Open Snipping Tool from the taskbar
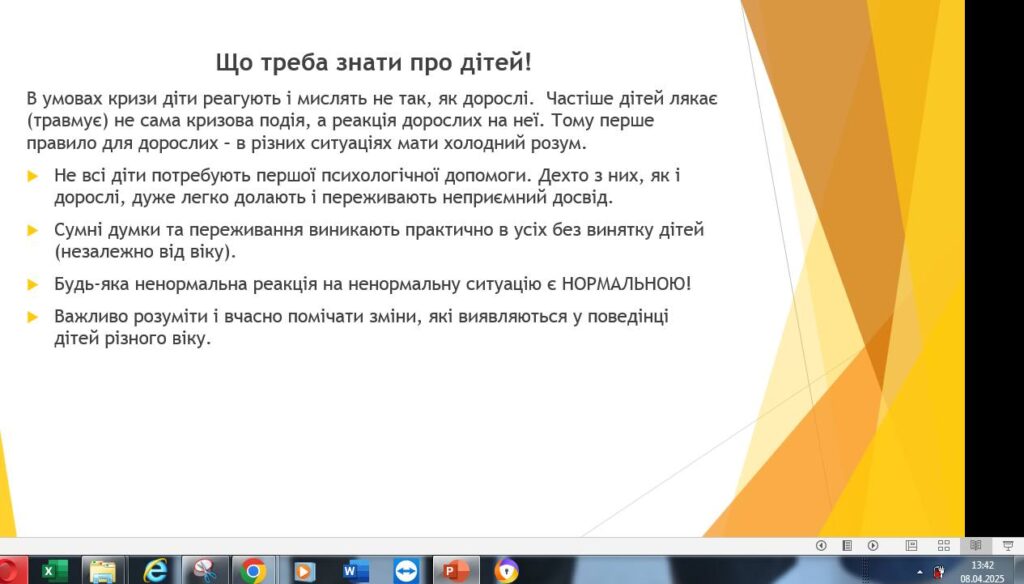This screenshot has width=1024, height=584. click(204, 571)
